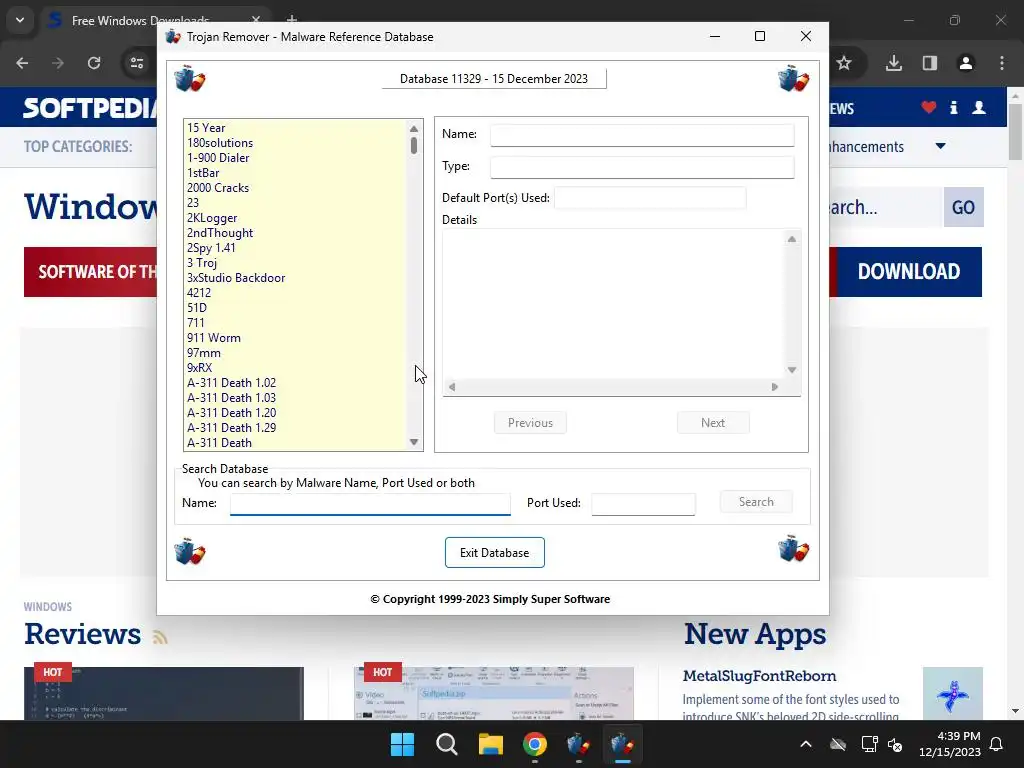The image size is (1024, 768).
Task: Open File Explorer from taskbar
Action: click(x=490, y=744)
